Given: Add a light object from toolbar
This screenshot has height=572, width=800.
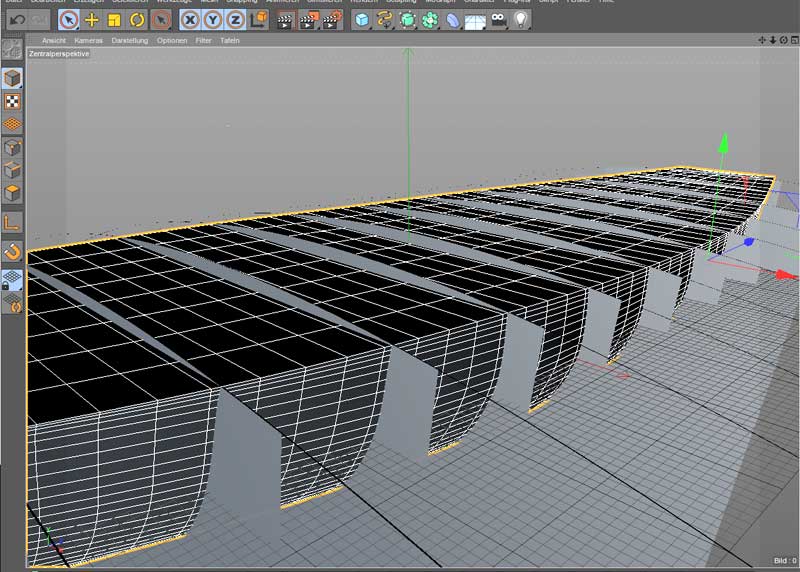Looking at the screenshot, I should click(x=521, y=19).
